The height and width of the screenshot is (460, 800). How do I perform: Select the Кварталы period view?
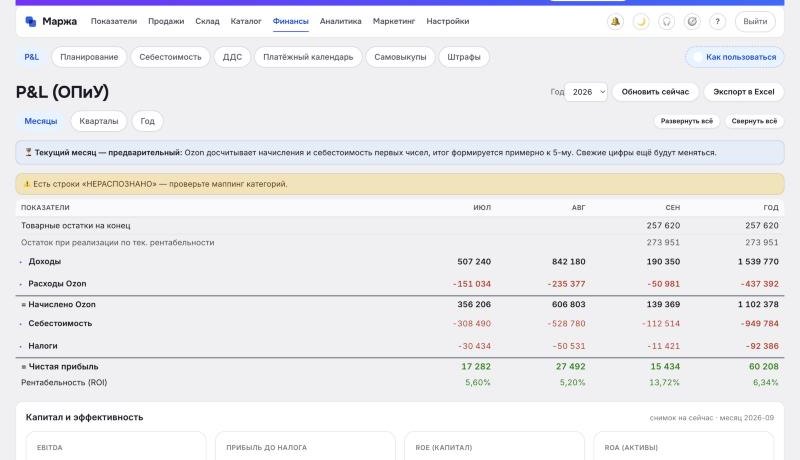click(99, 121)
